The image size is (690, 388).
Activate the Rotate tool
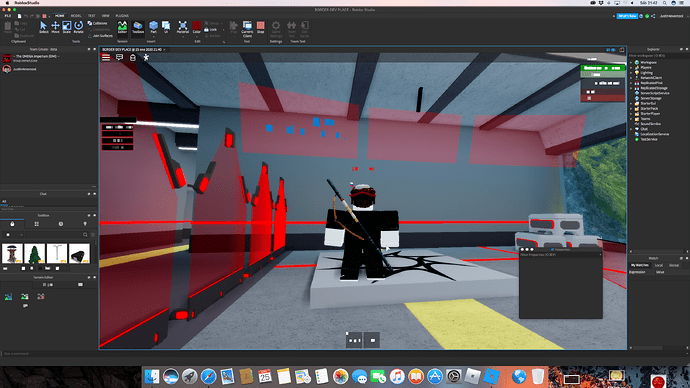78,27
